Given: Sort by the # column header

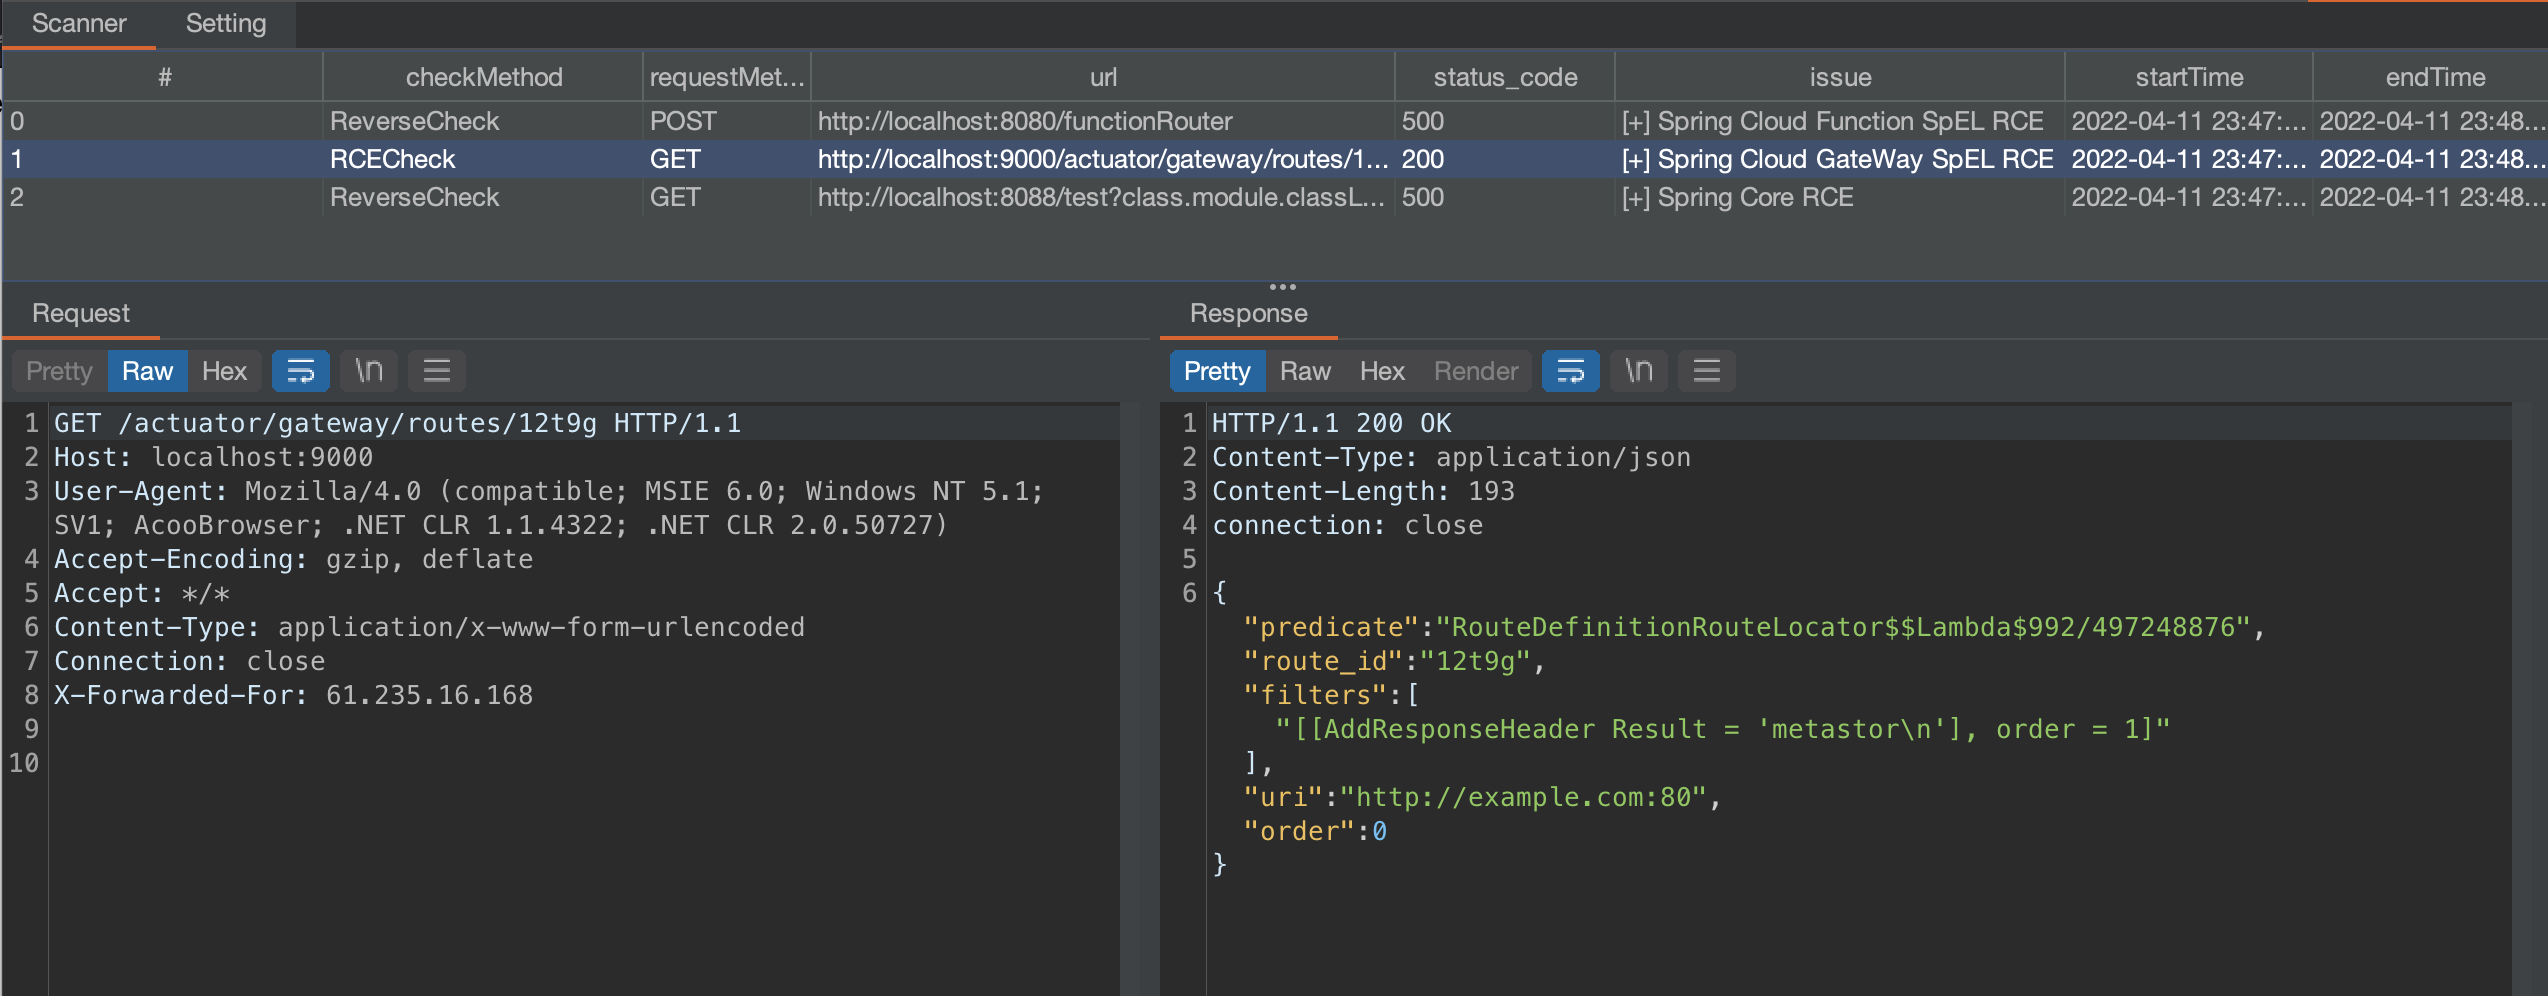Looking at the screenshot, I should (x=164, y=77).
